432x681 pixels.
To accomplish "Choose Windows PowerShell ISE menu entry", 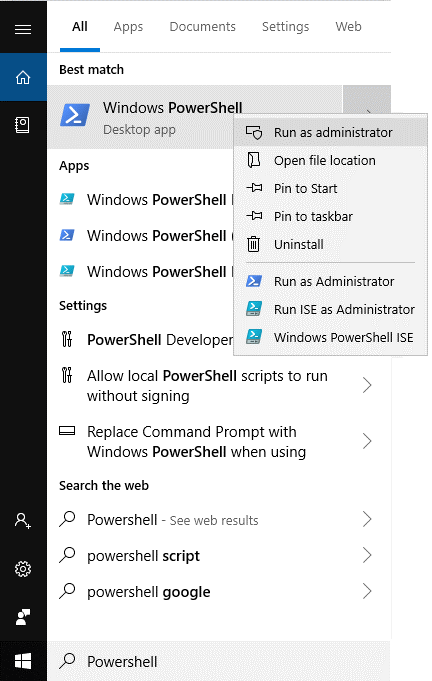I will click(x=330, y=337).
